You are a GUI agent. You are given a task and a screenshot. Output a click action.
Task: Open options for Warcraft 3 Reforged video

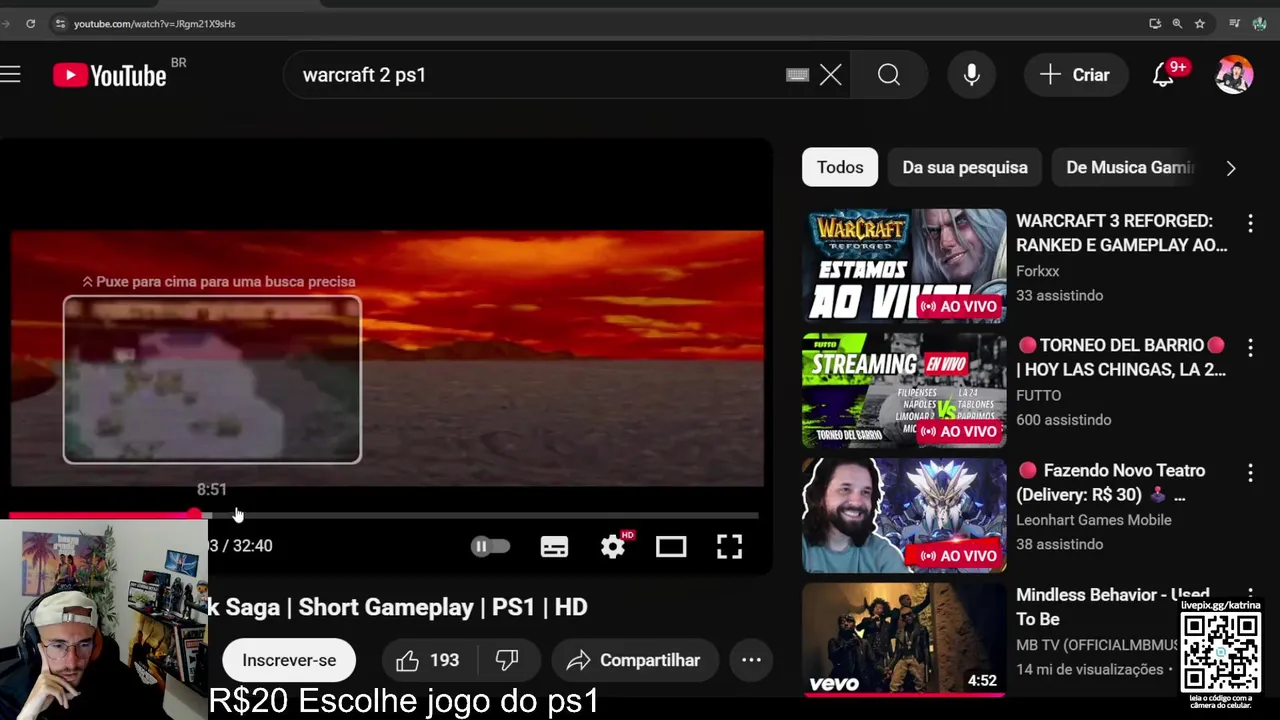(x=1250, y=223)
